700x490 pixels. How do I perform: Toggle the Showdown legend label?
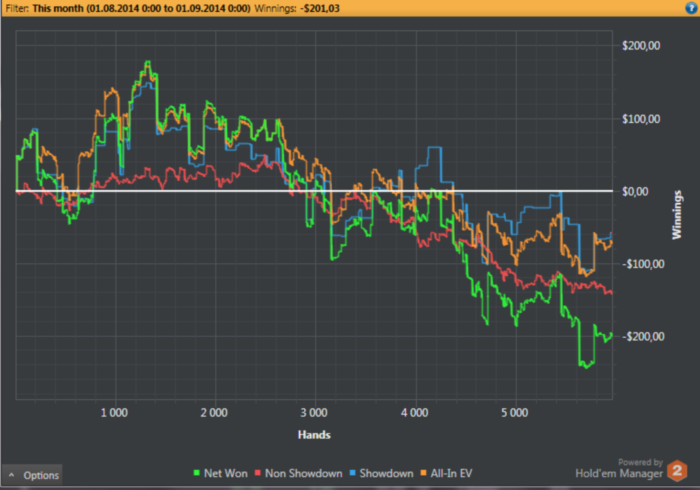pos(386,473)
